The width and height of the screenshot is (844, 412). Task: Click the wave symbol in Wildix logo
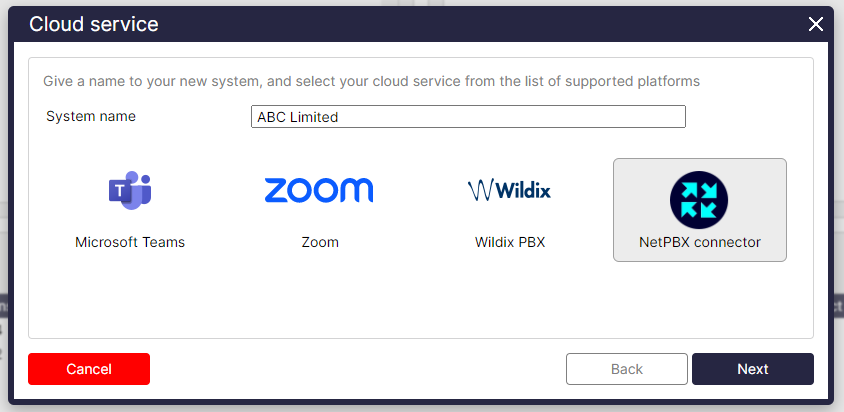(x=480, y=190)
